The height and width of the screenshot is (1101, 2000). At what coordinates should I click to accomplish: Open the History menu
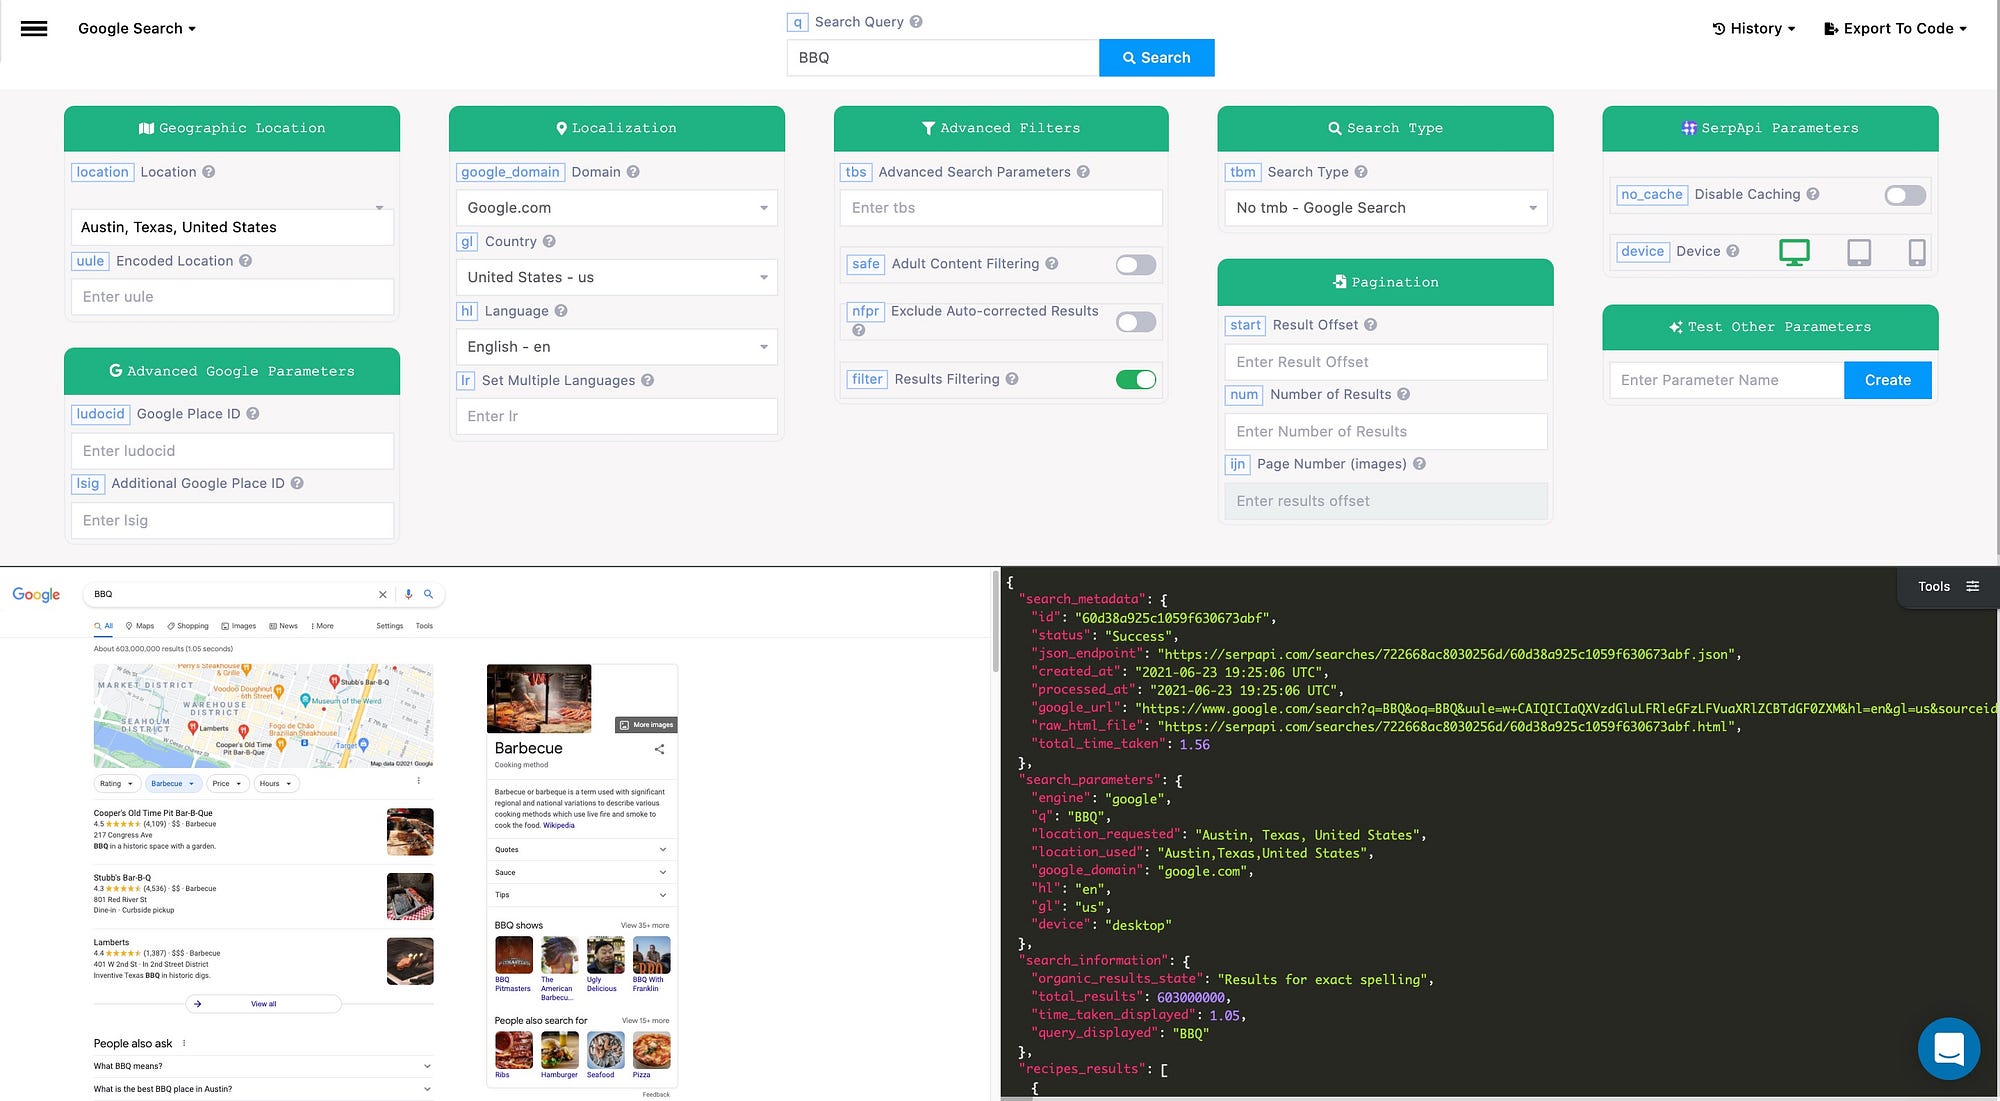tap(1754, 29)
